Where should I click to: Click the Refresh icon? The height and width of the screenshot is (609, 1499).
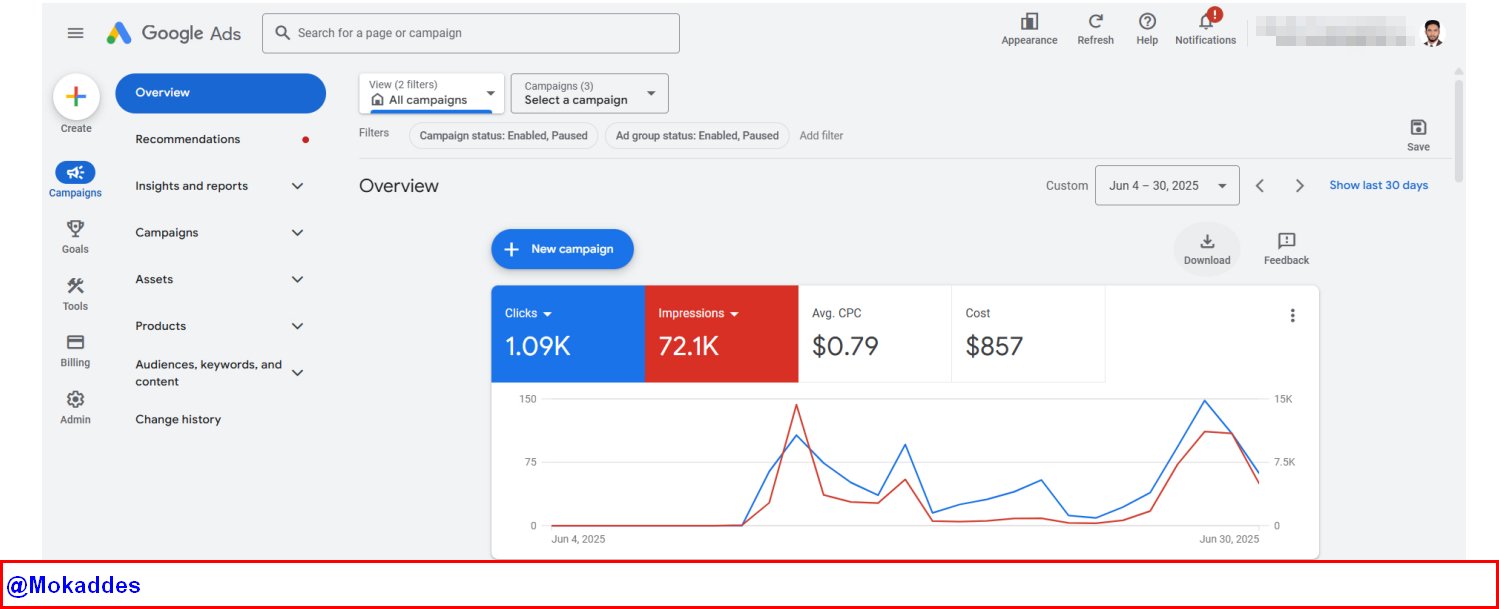pyautogui.click(x=1096, y=22)
